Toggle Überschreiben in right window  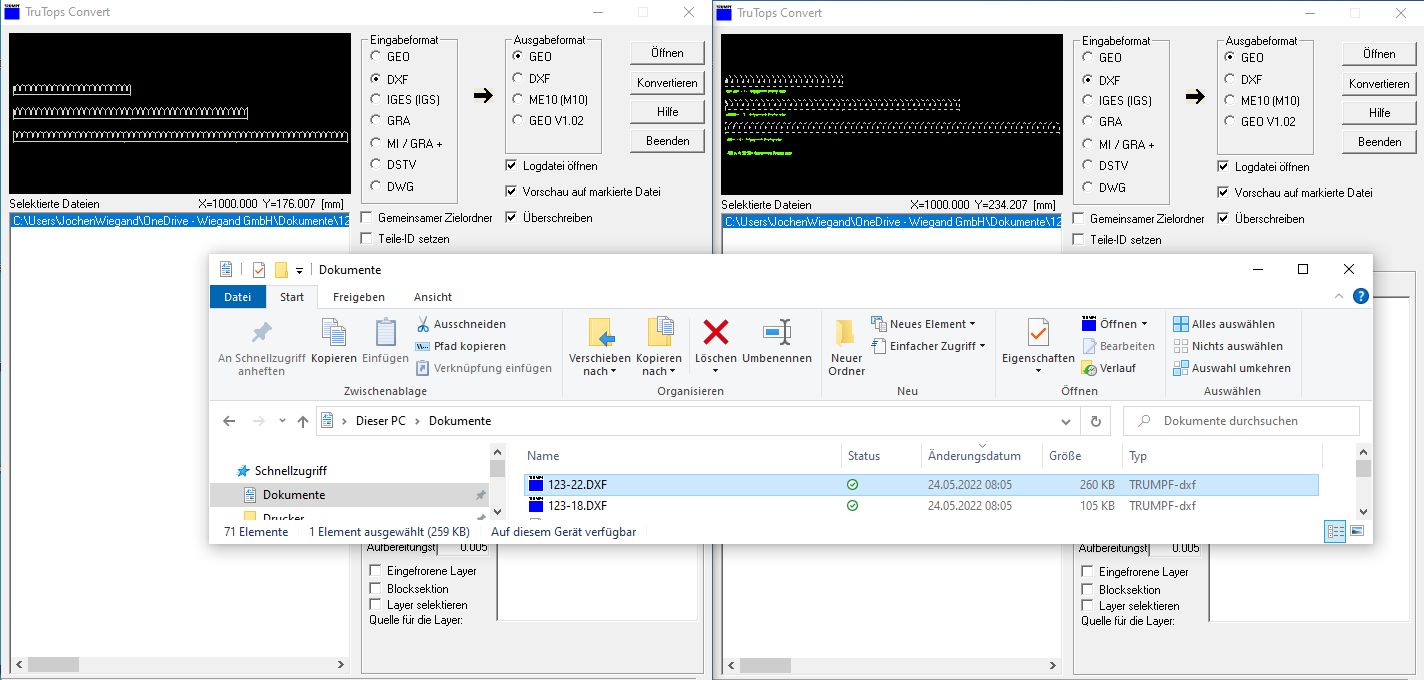point(1223,218)
